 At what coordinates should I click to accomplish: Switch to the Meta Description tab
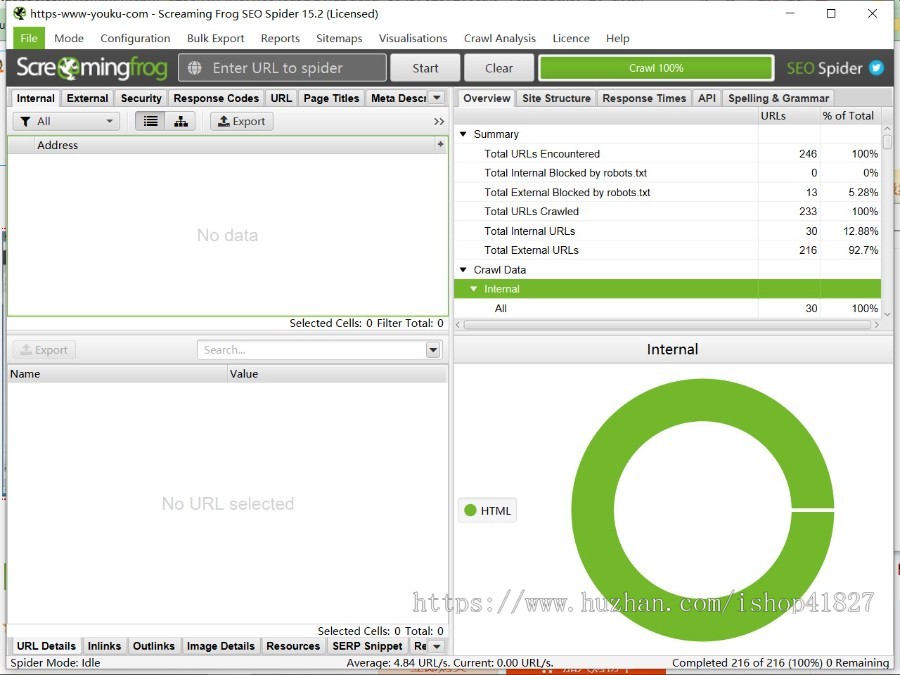coord(398,98)
